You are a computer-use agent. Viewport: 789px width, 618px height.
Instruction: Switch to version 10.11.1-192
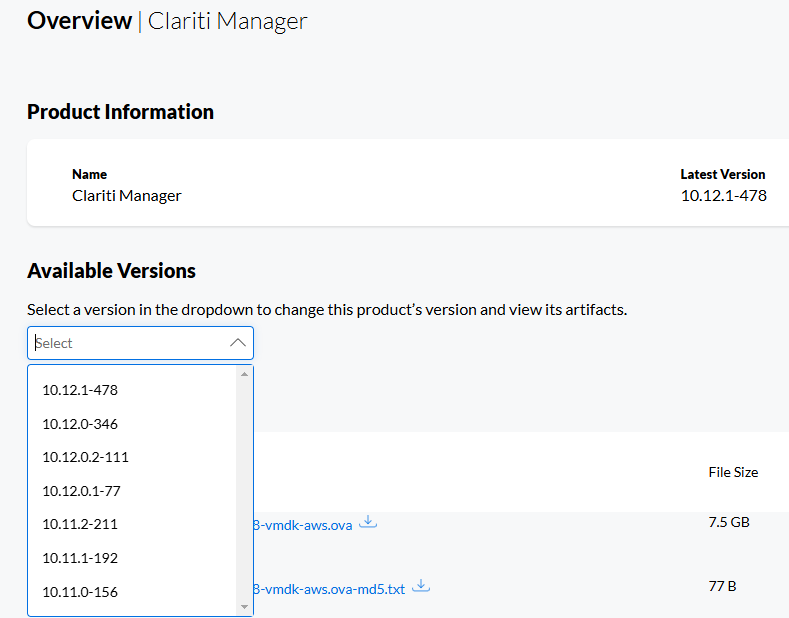coord(80,558)
